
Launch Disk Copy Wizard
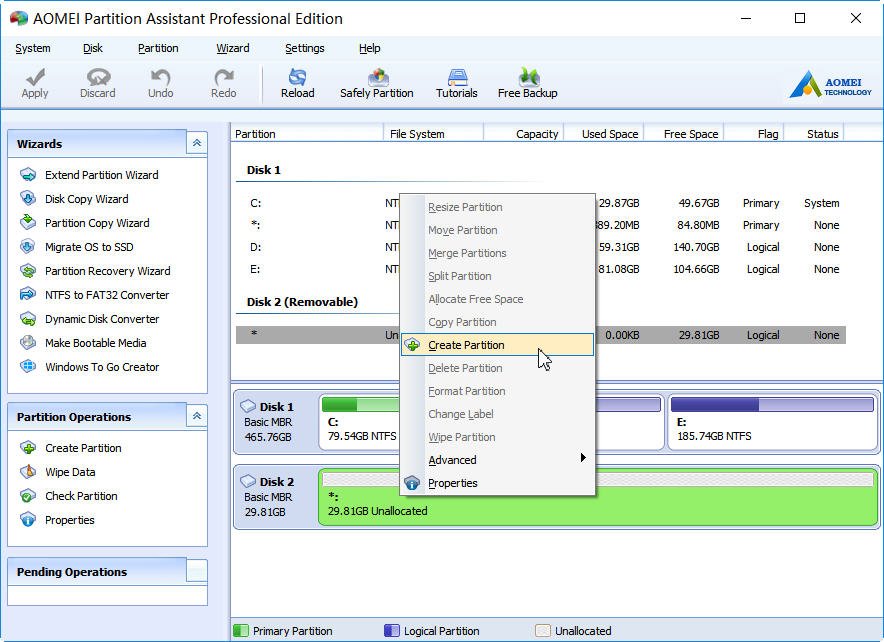pyautogui.click(x=87, y=199)
